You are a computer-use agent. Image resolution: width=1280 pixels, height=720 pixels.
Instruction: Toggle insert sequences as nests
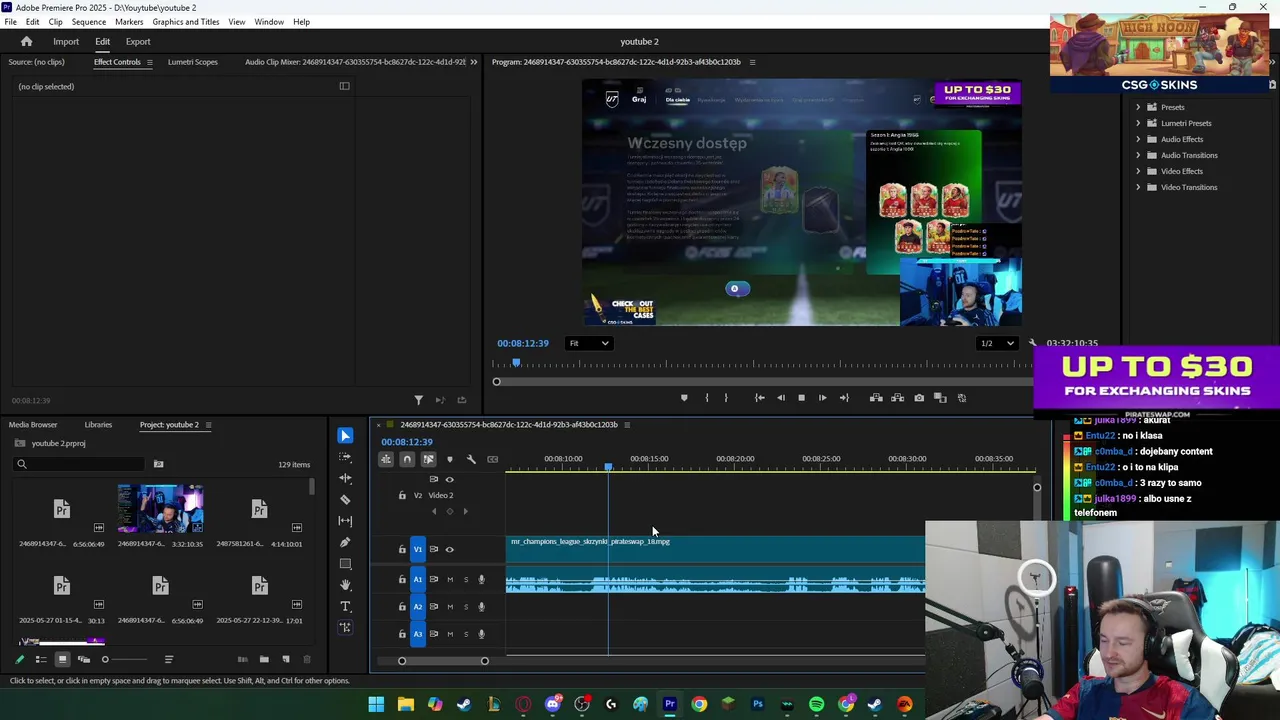coord(386,459)
